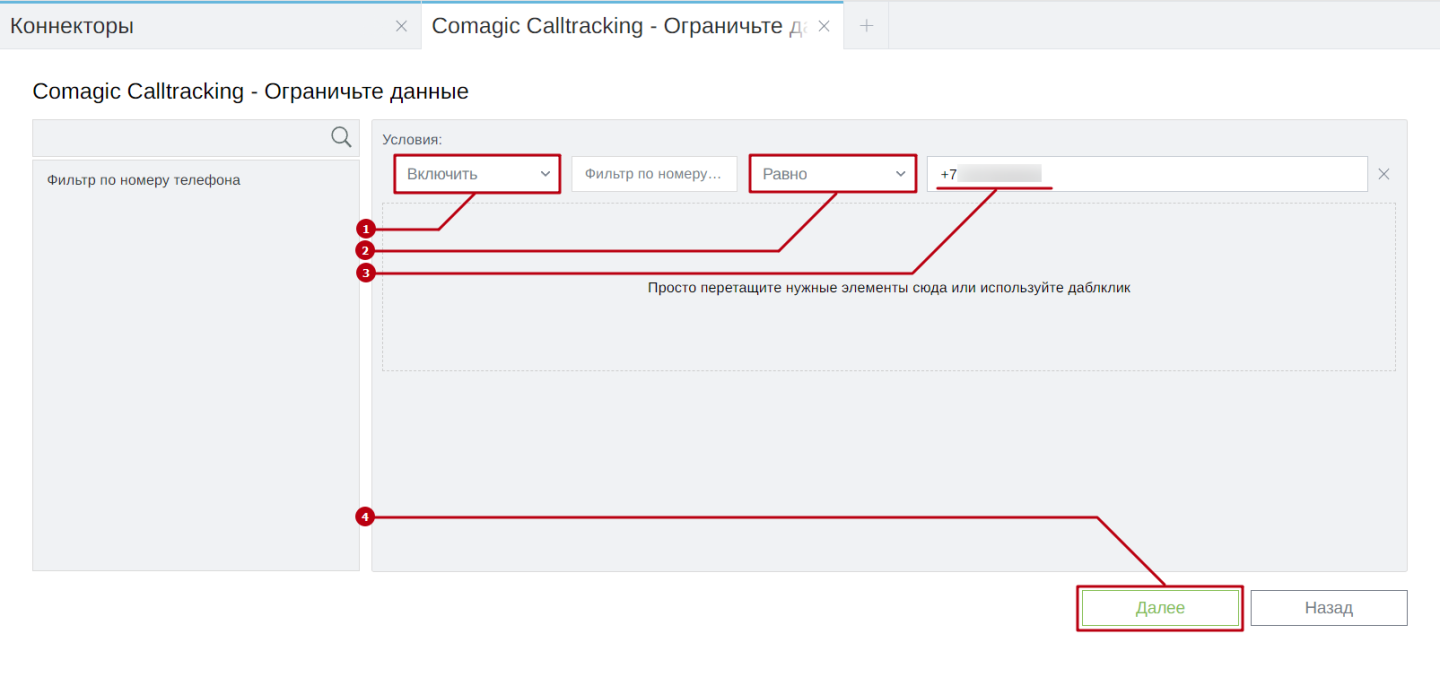
Task: Click the red annotation marker 4
Action: [366, 517]
